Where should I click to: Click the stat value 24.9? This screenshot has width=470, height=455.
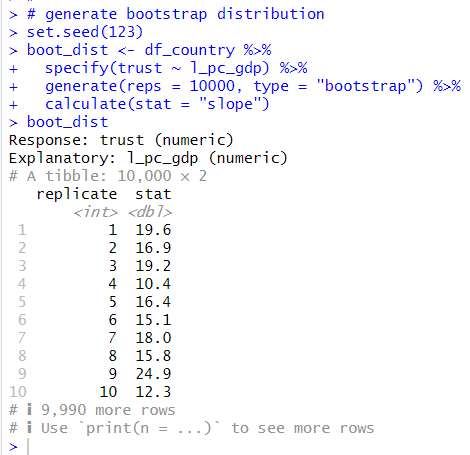click(153, 374)
